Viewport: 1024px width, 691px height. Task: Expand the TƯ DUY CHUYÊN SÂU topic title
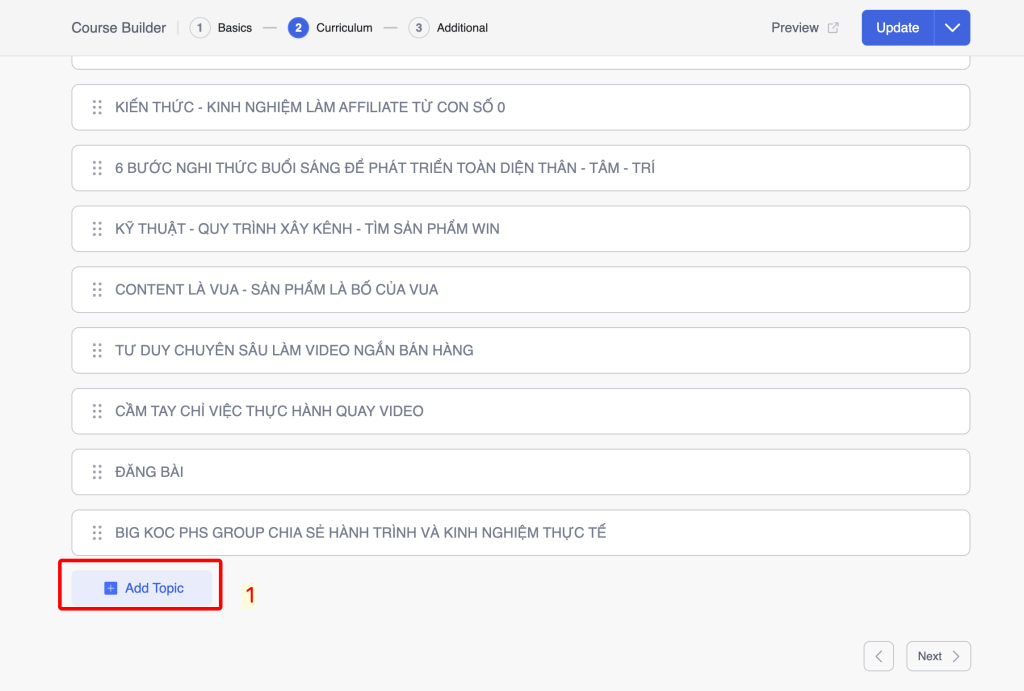click(x=294, y=350)
